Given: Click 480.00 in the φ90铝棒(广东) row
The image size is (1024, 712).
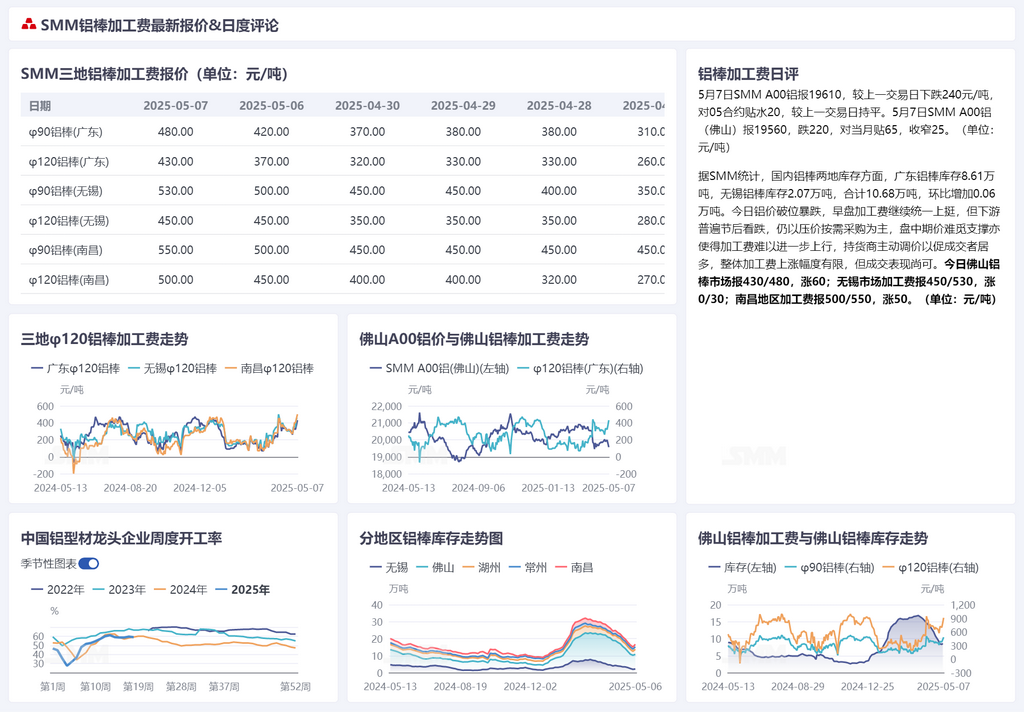Looking at the screenshot, I should pyautogui.click(x=176, y=132).
